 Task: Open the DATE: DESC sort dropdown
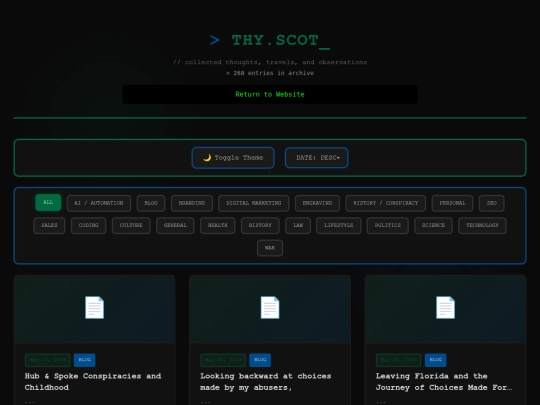point(316,158)
